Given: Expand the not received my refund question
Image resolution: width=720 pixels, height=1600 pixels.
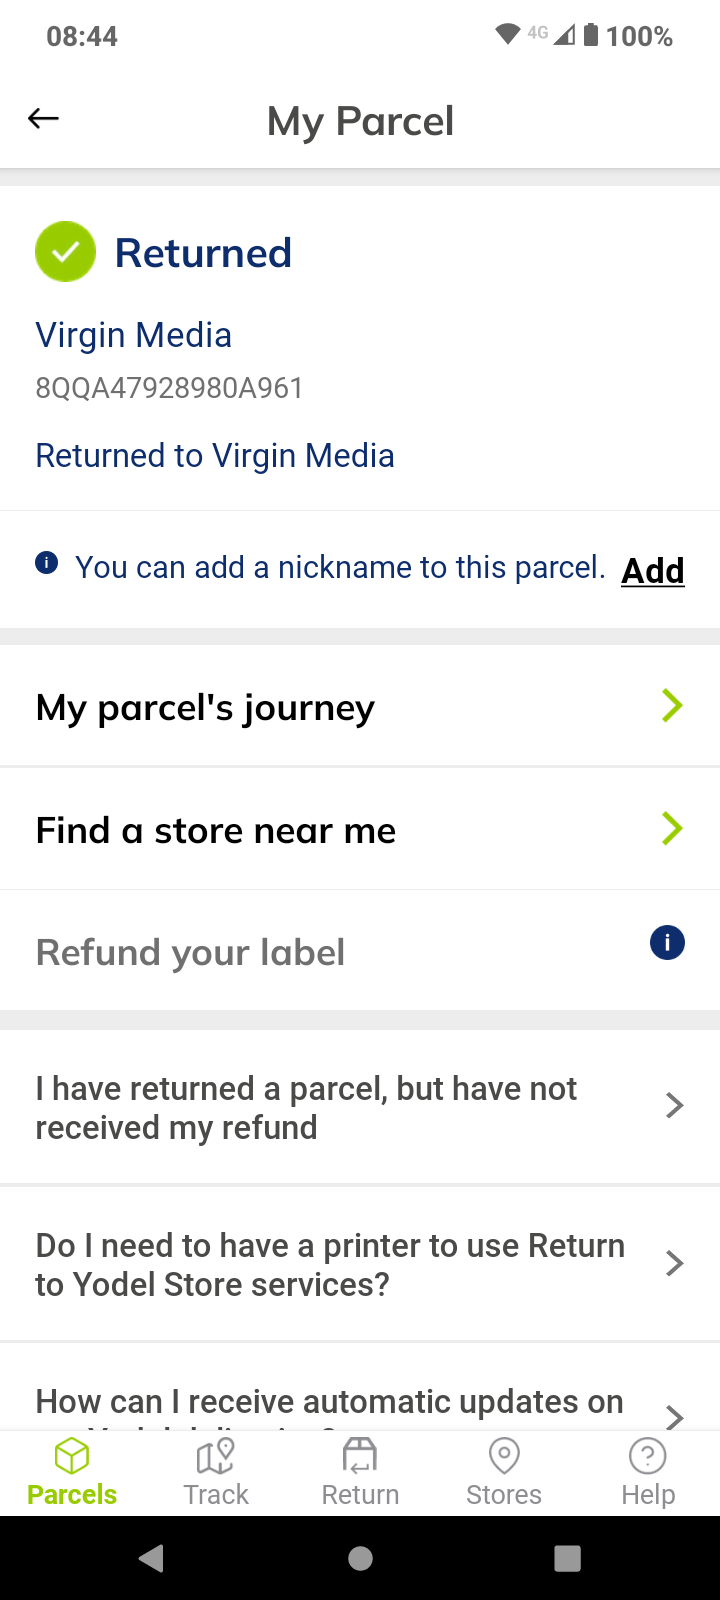Looking at the screenshot, I should 360,1107.
